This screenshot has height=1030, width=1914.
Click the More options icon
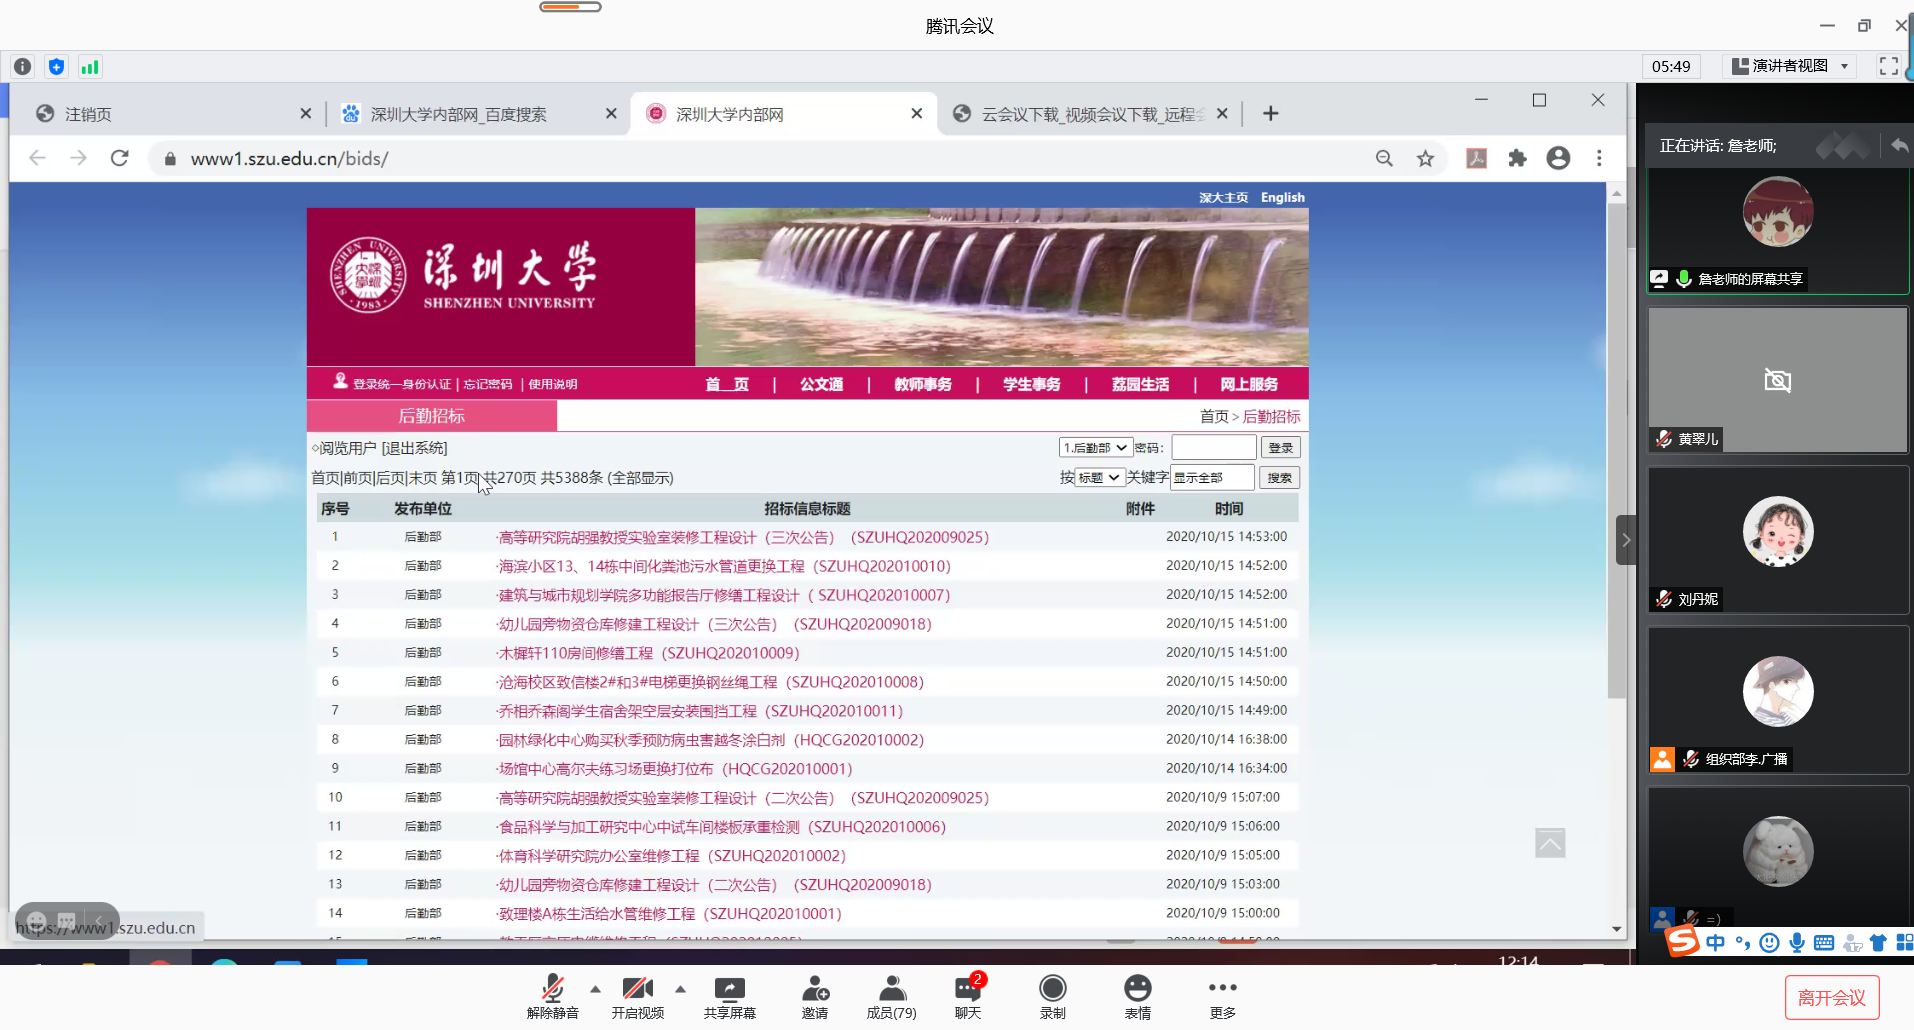[x=1222, y=990]
